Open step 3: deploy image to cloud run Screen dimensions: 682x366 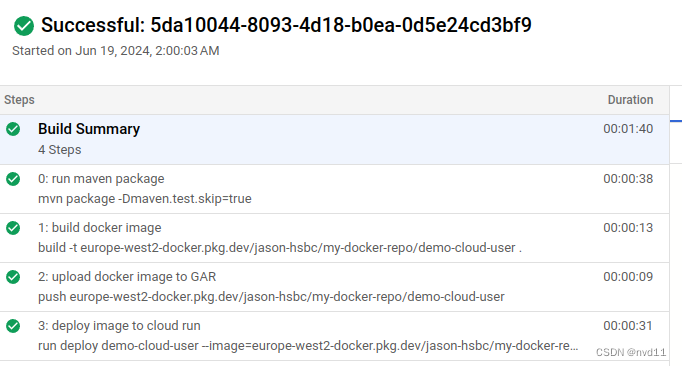334,336
